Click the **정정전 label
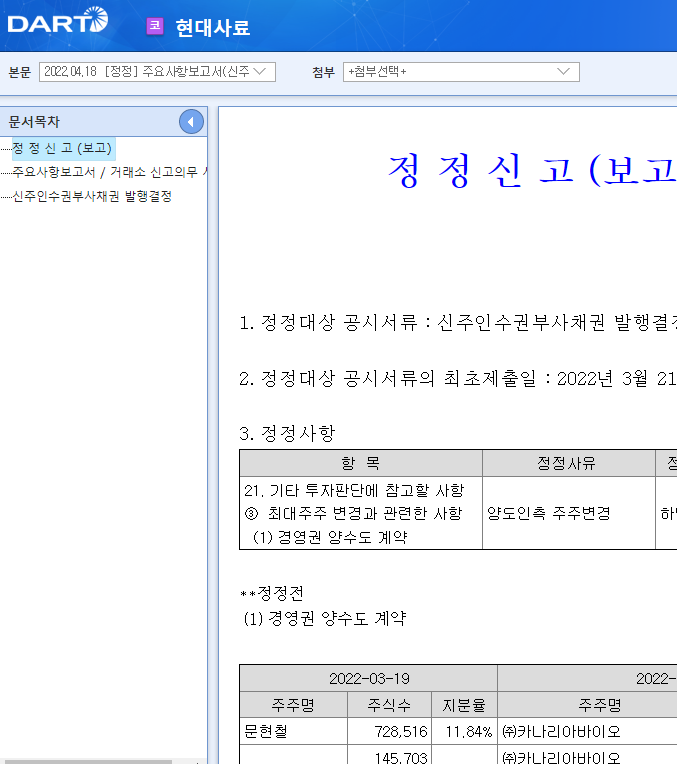Screen dimensions: 677x764 (271, 593)
